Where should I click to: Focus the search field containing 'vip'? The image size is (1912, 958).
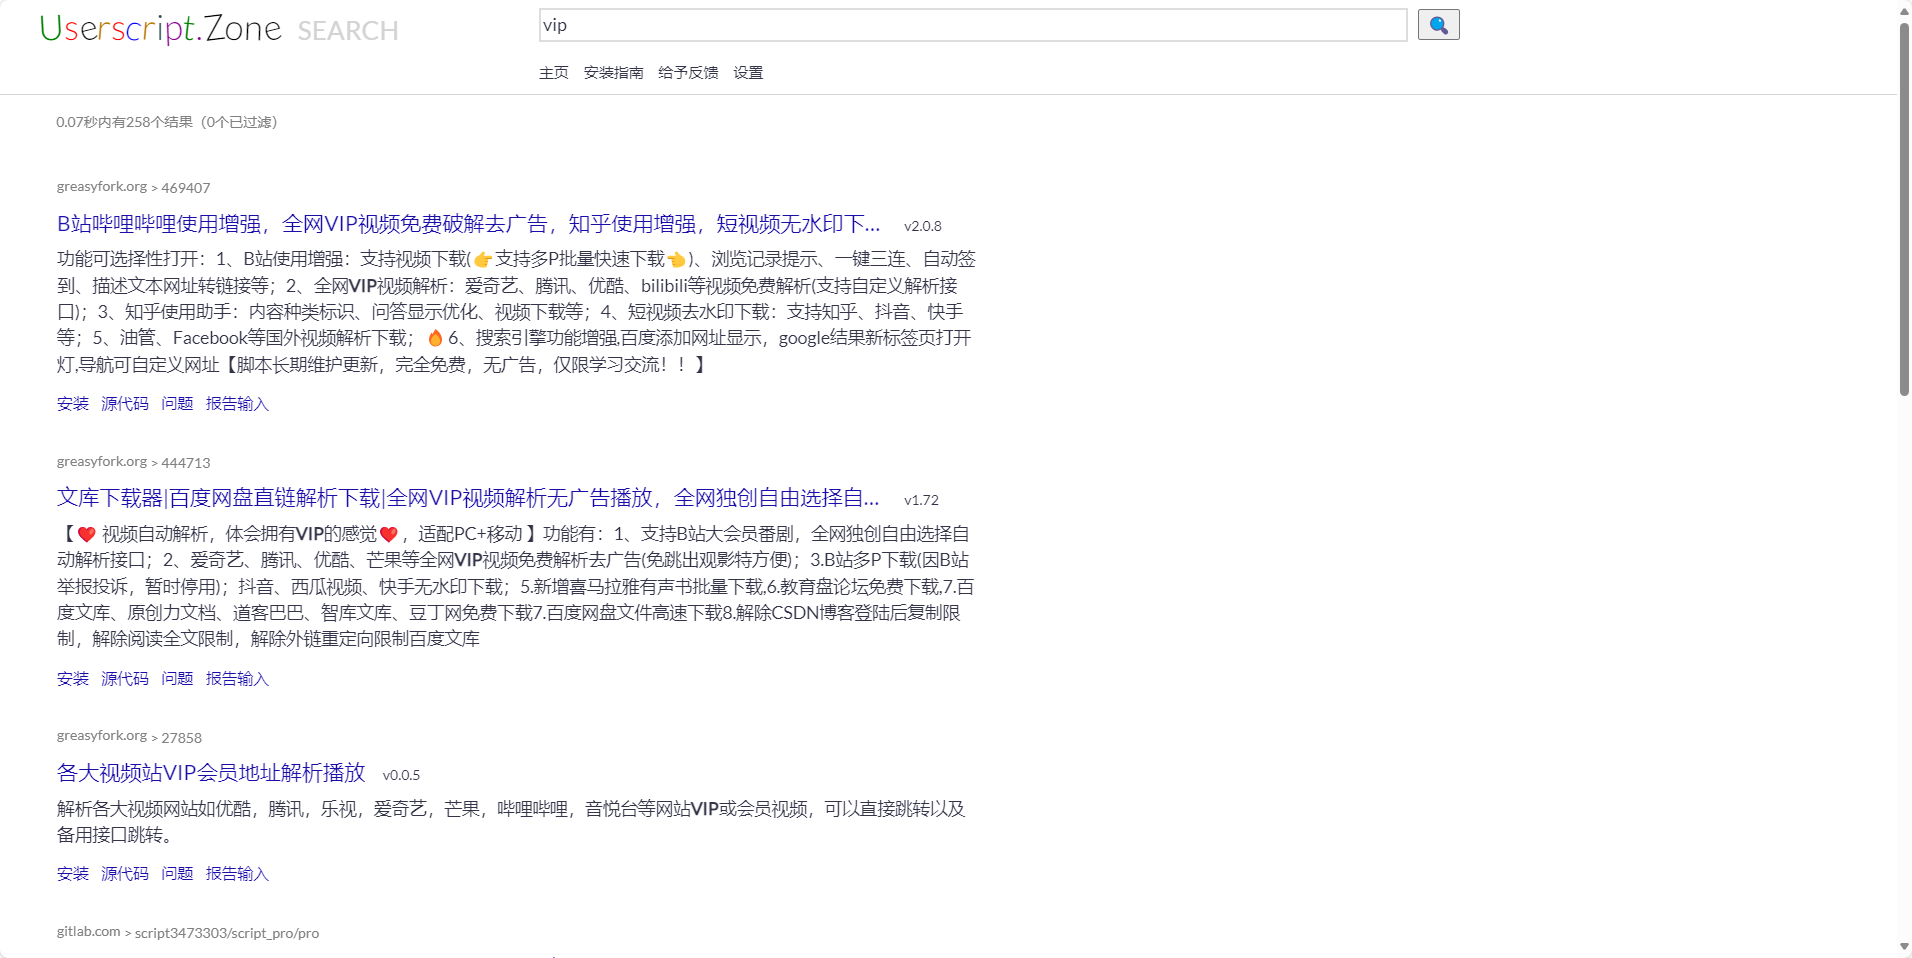(x=972, y=25)
